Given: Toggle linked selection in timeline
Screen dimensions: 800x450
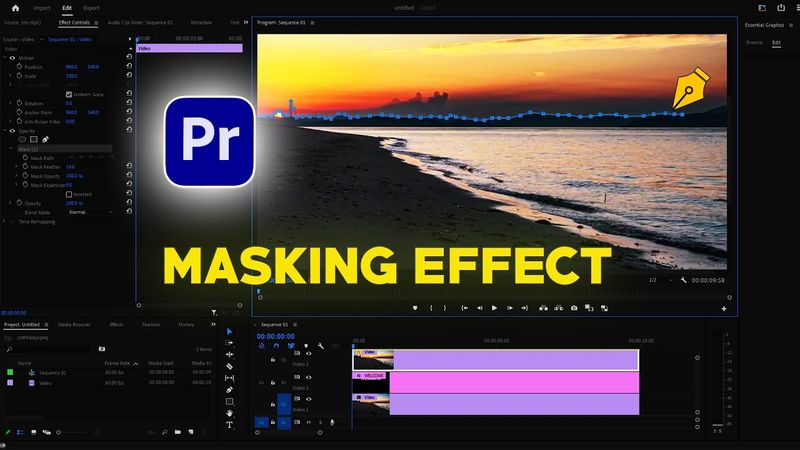Looking at the screenshot, I should (x=291, y=346).
